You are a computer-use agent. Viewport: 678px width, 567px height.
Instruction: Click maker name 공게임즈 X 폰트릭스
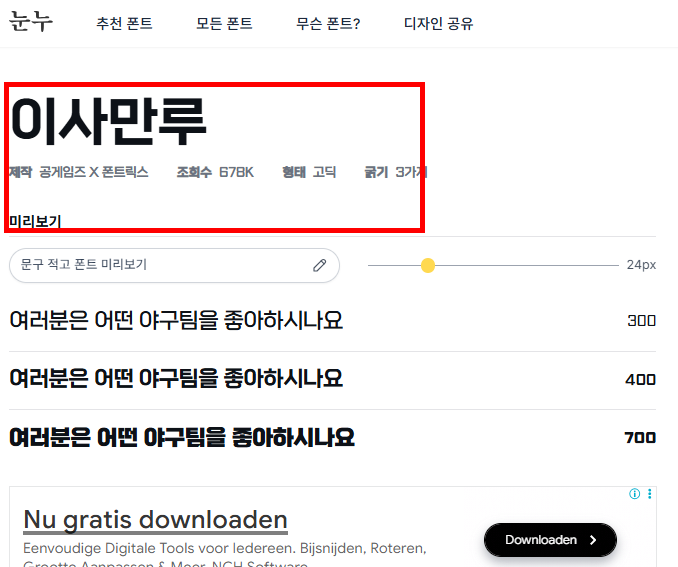pyautogui.click(x=93, y=172)
